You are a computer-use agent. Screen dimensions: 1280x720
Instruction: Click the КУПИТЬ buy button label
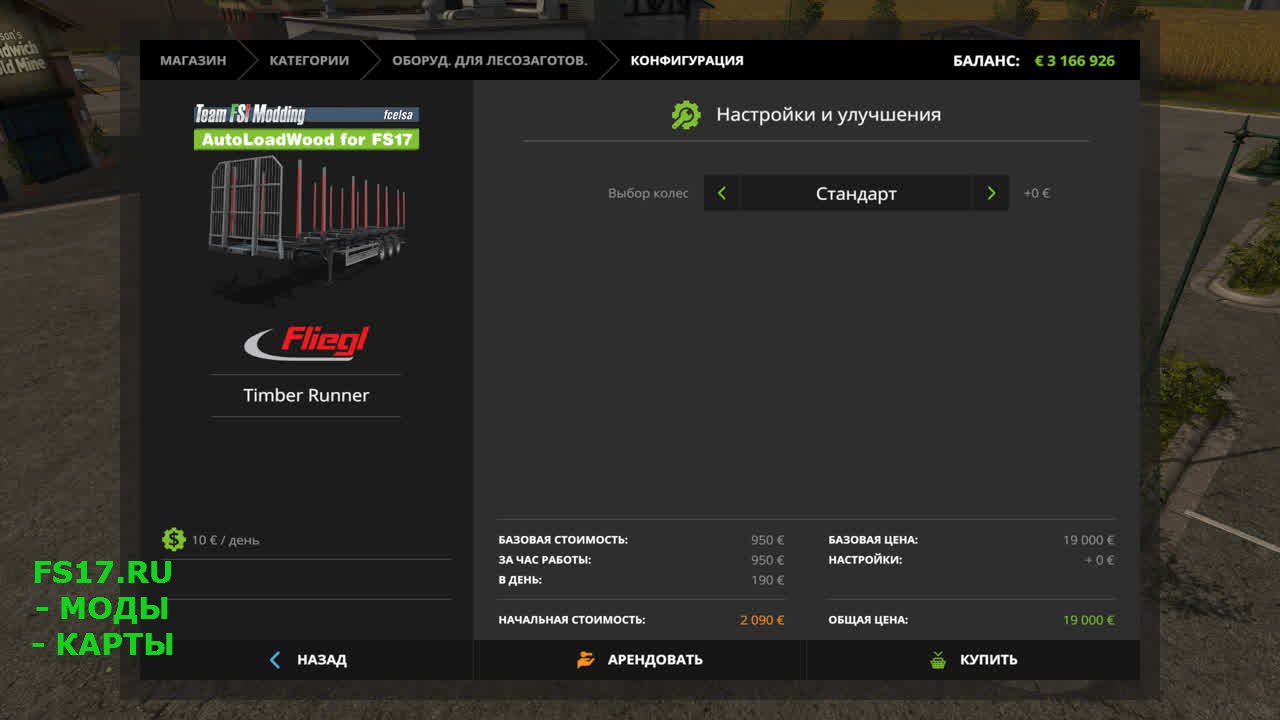tap(989, 660)
